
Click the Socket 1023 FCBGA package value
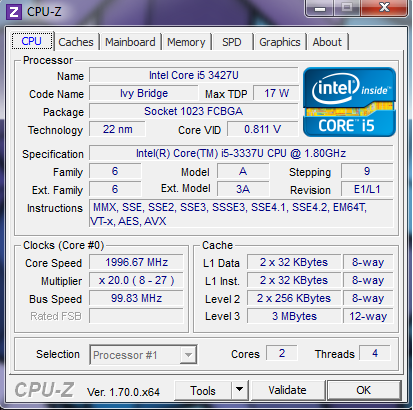pyautogui.click(x=194, y=111)
